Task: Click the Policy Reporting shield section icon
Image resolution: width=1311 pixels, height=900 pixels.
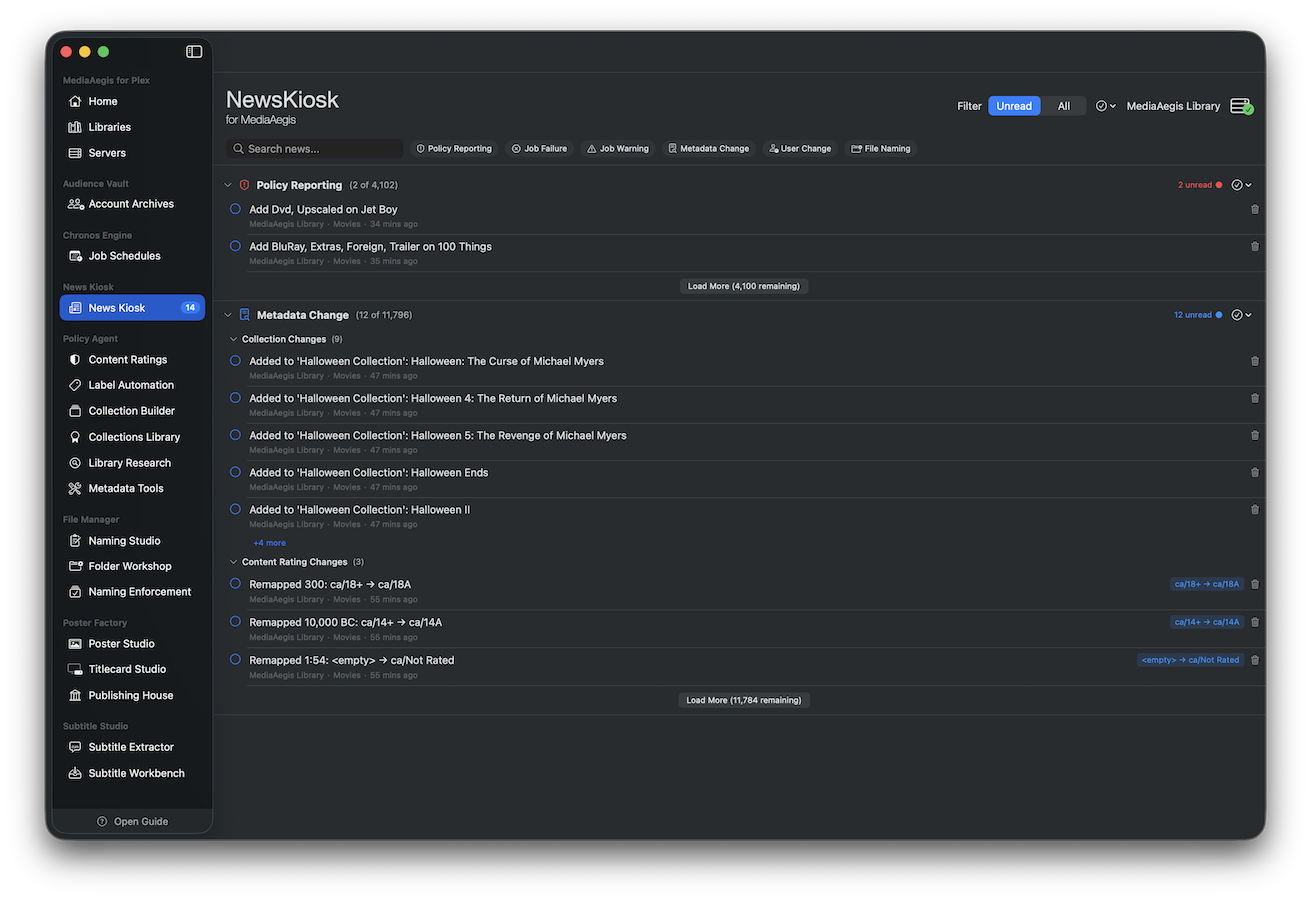Action: (x=244, y=185)
